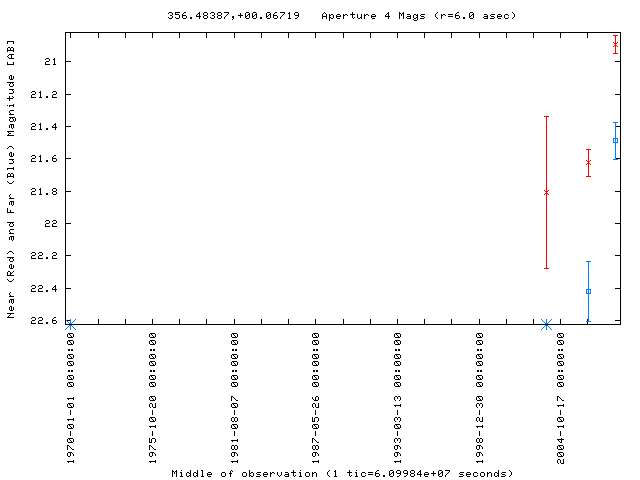
Task: Click the 2004-10-17 00:00:00 date label
Action: coord(561,398)
